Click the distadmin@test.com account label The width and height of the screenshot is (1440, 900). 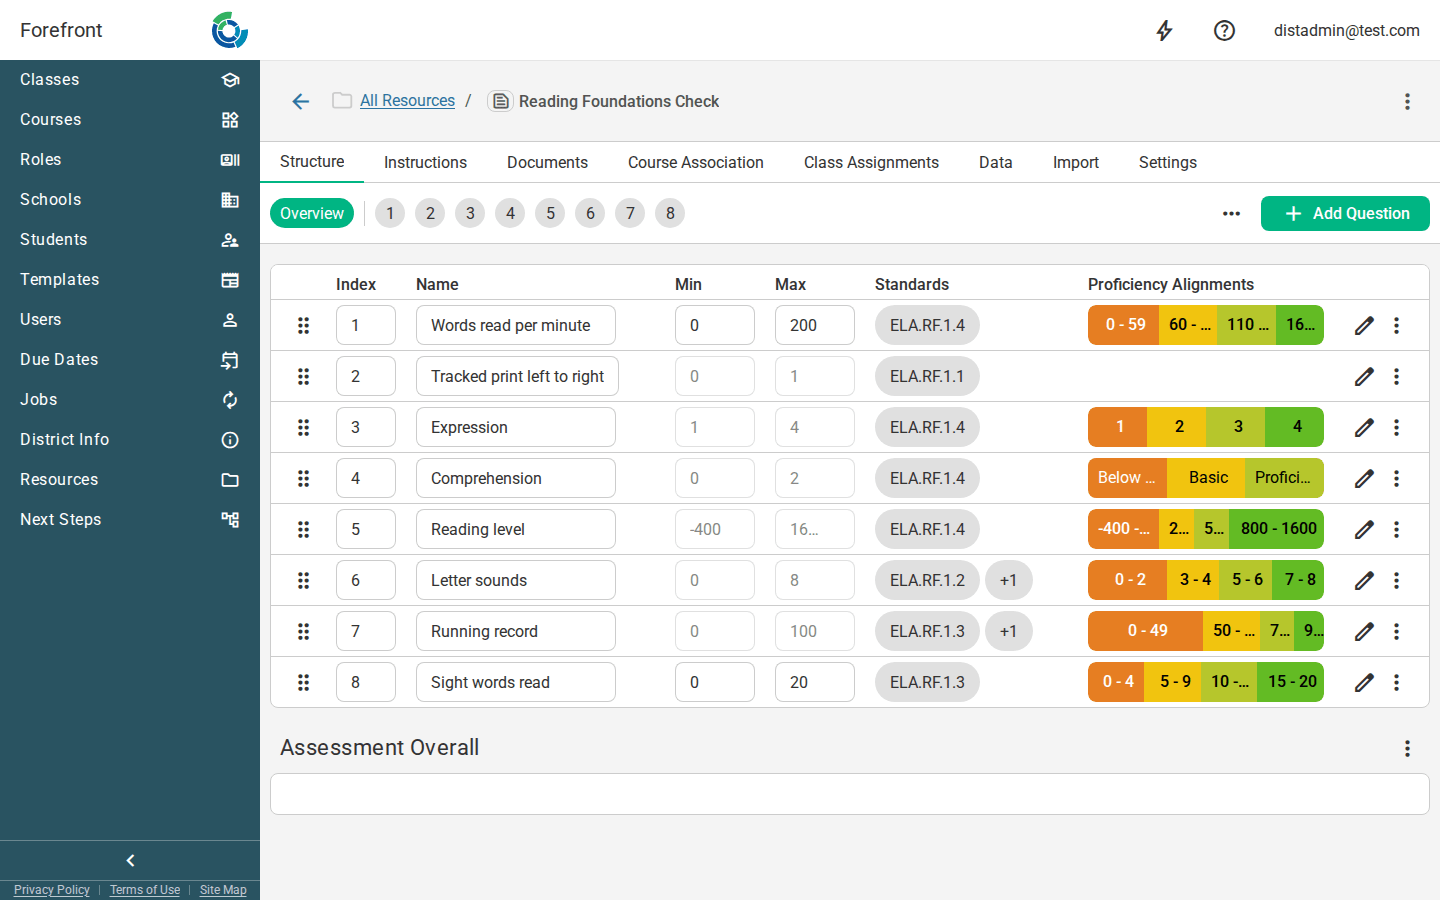coord(1346,31)
